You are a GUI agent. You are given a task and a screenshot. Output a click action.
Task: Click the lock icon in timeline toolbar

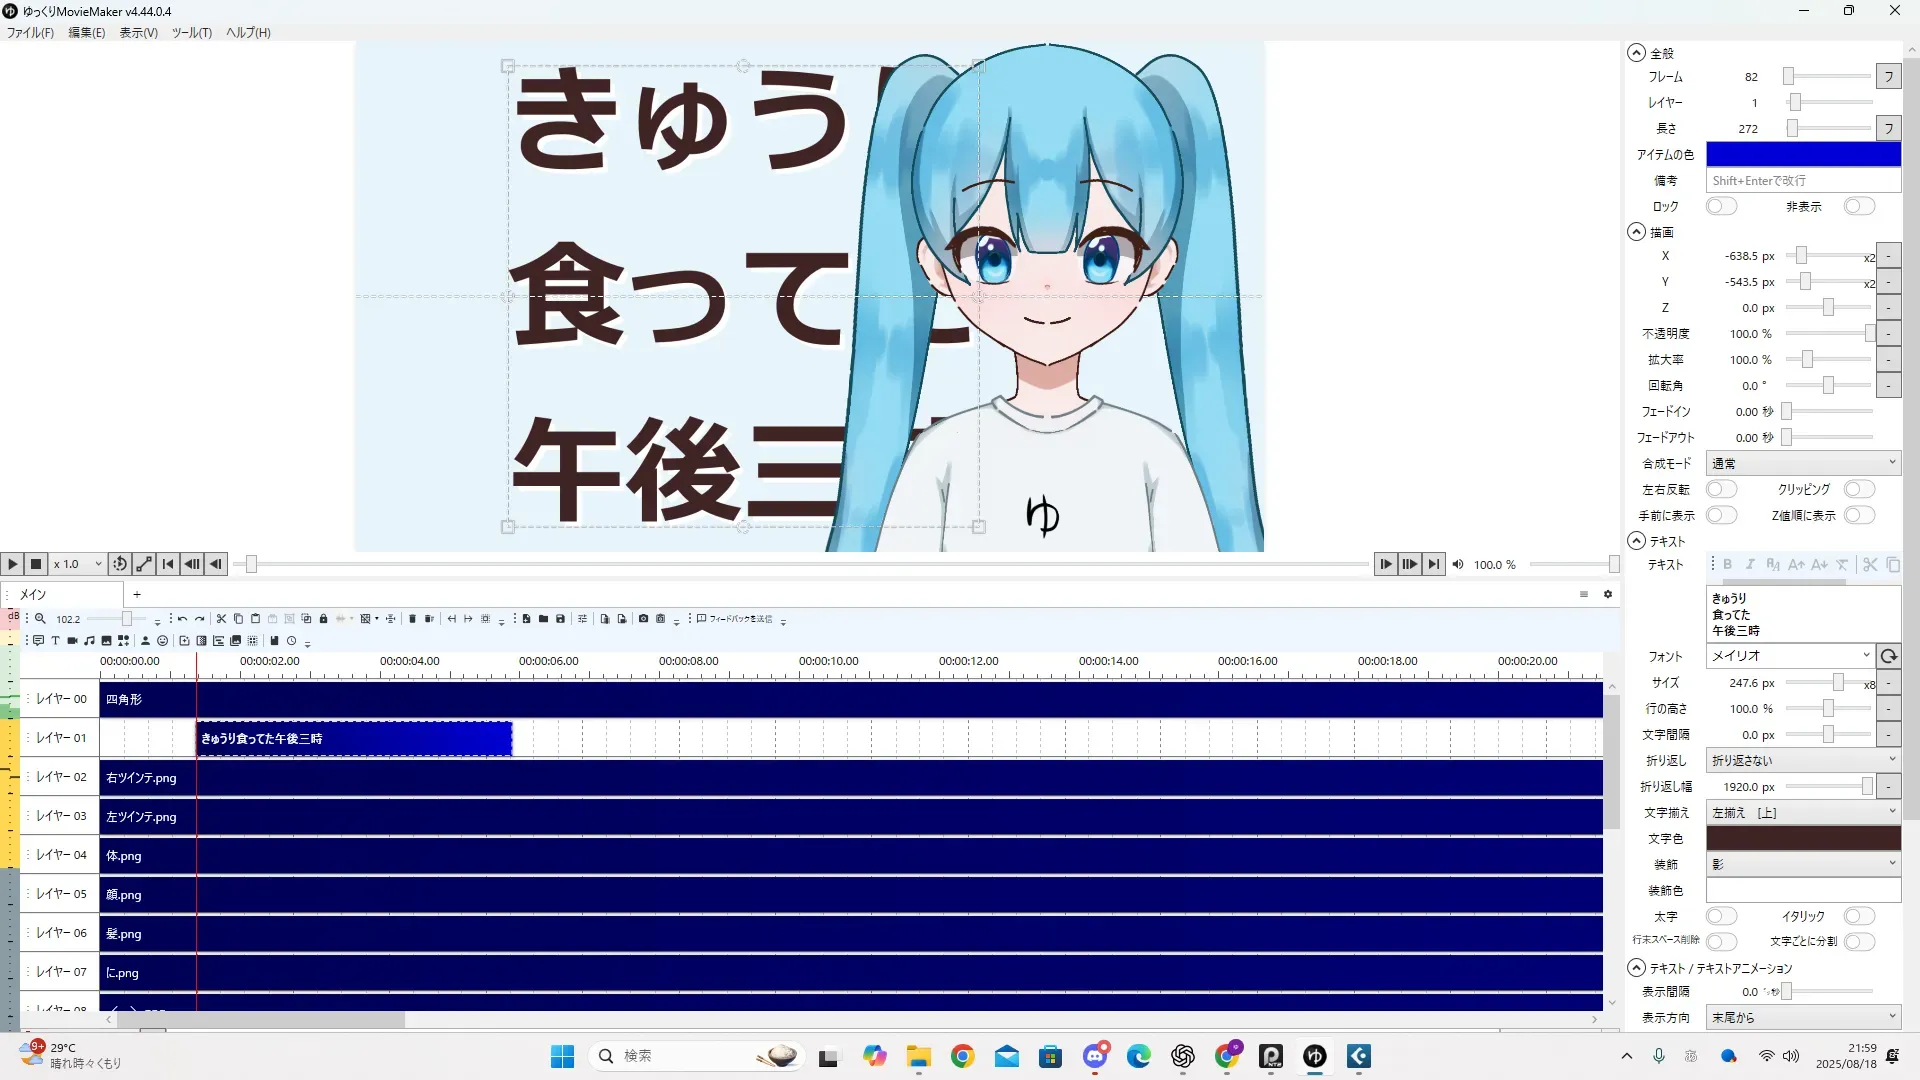point(323,619)
